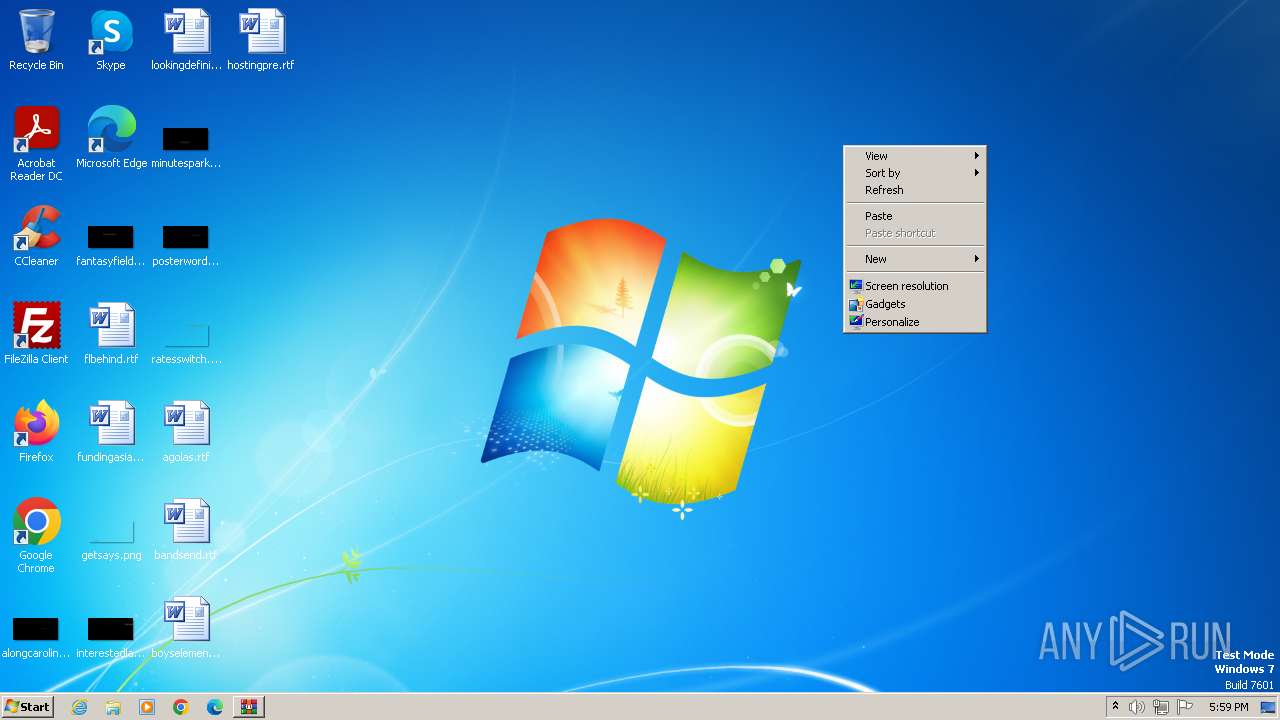The width and height of the screenshot is (1280, 720).
Task: Open Personalize from the context menu
Action: [x=915, y=322]
